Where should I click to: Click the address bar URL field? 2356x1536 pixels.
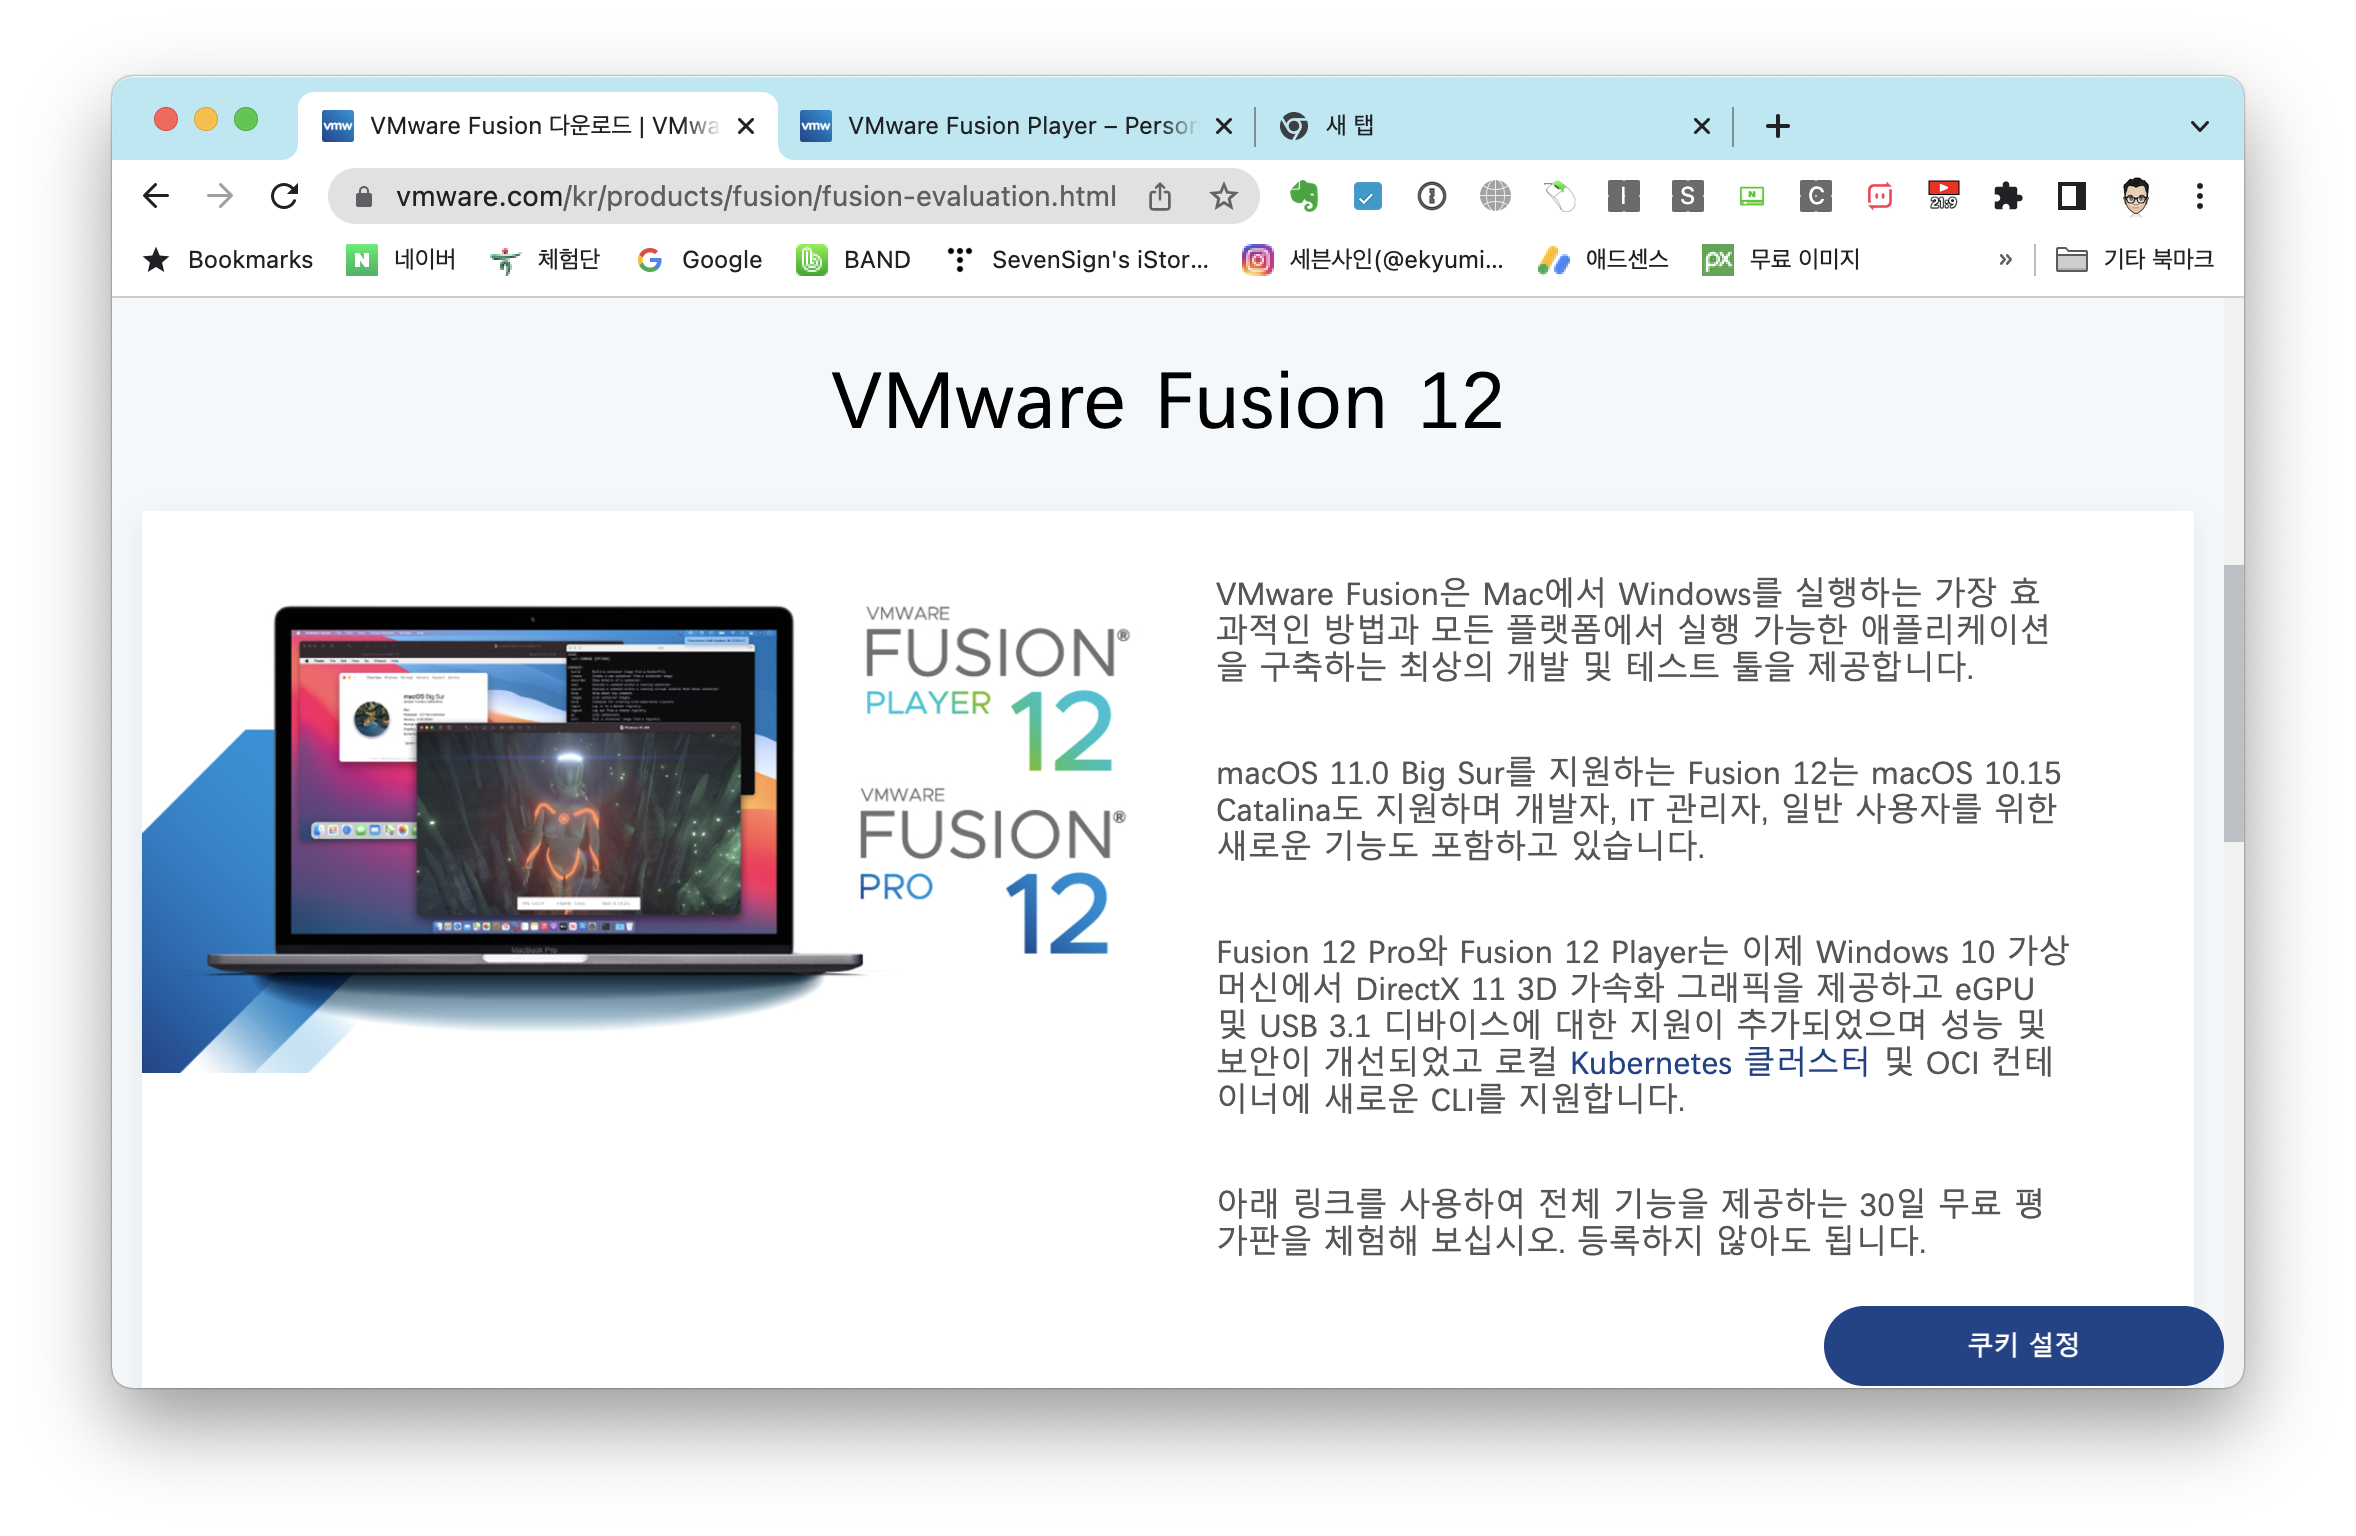point(755,196)
